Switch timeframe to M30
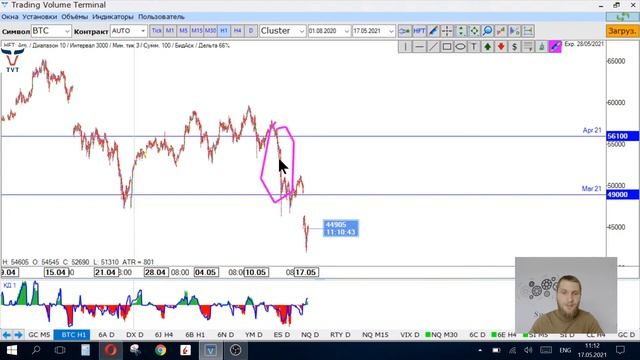Screen dimensions: 640x360 pos(210,31)
